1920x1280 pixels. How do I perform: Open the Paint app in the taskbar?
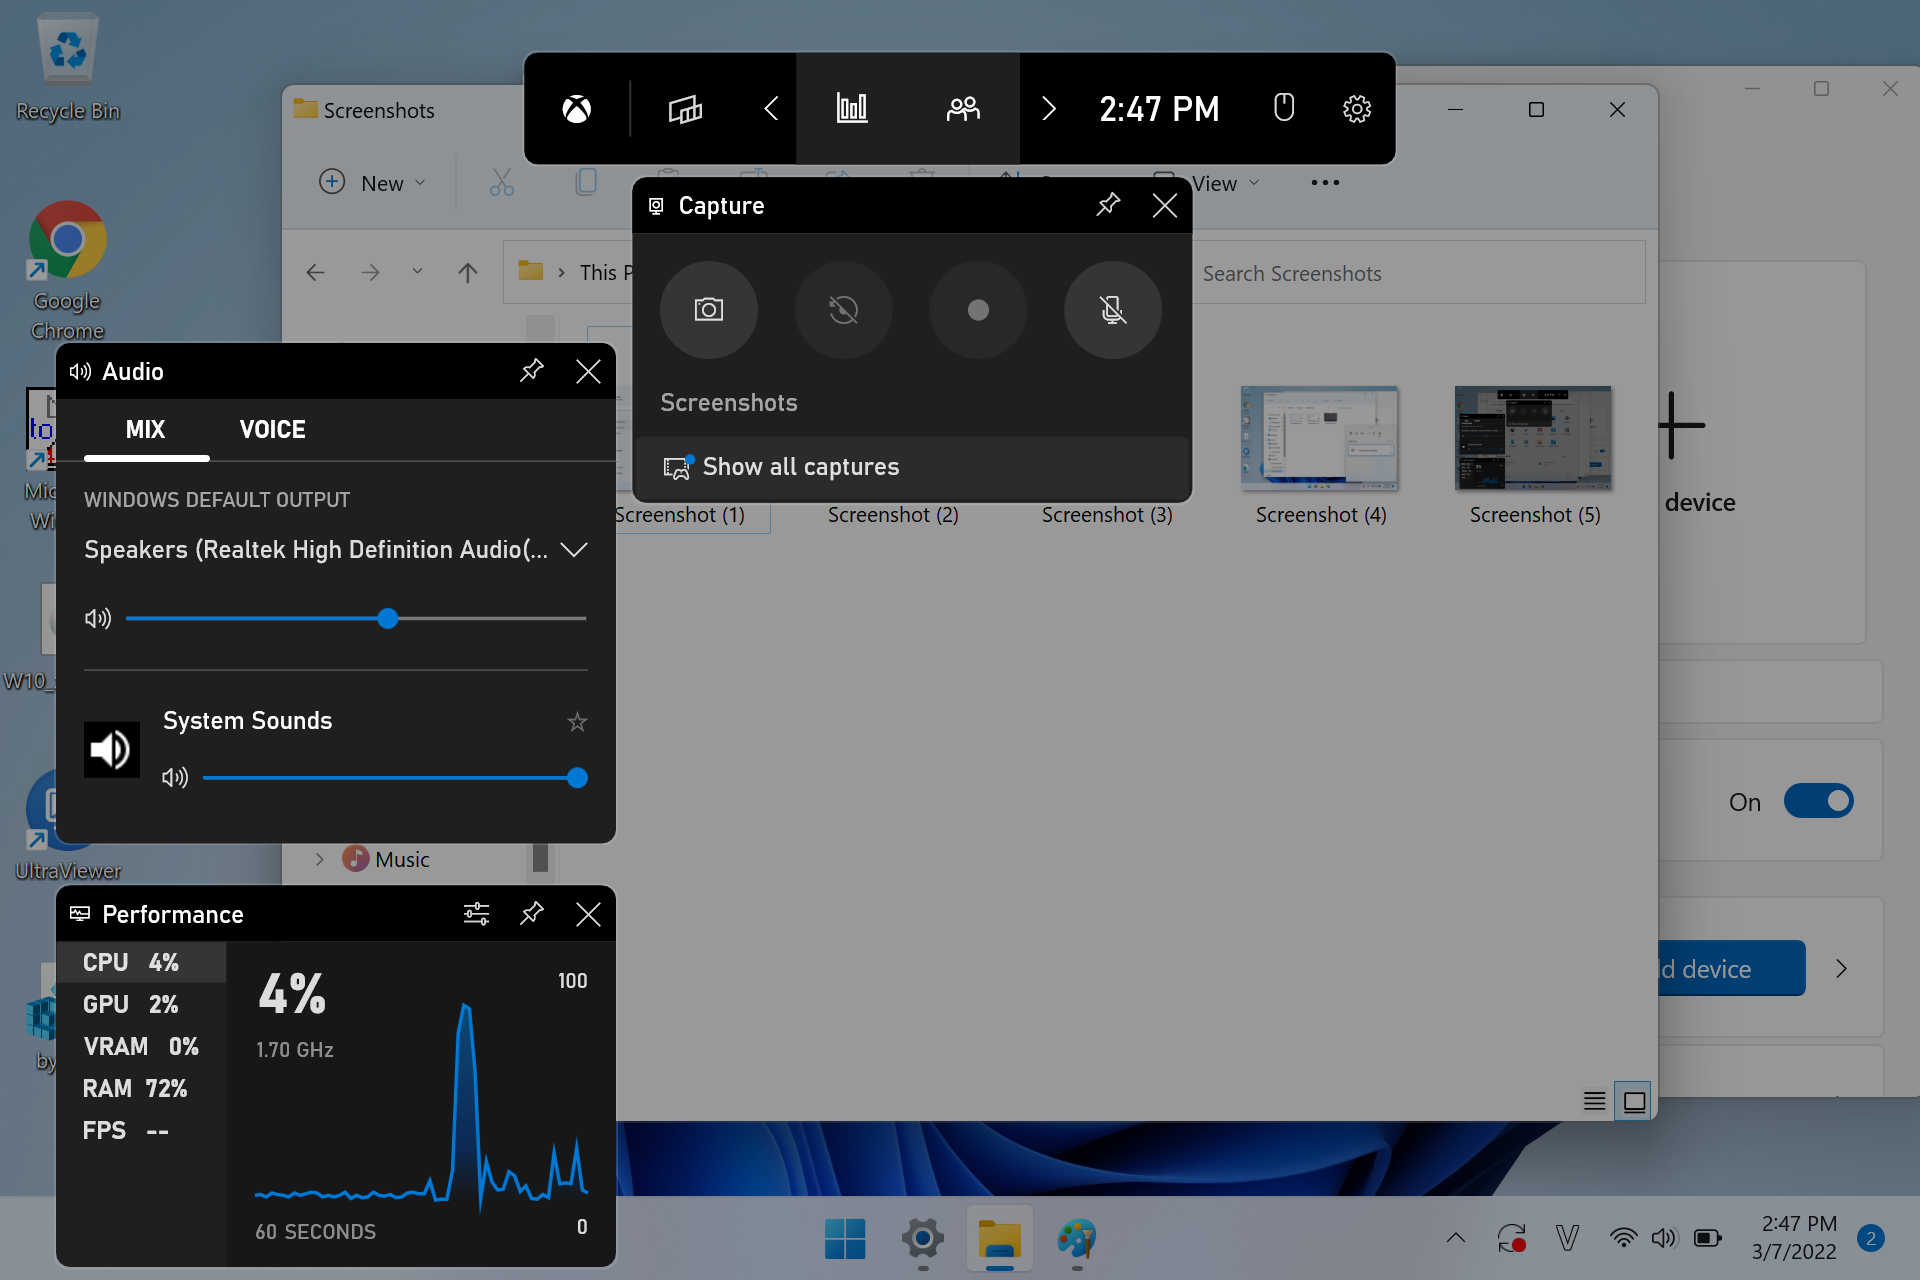point(1077,1239)
